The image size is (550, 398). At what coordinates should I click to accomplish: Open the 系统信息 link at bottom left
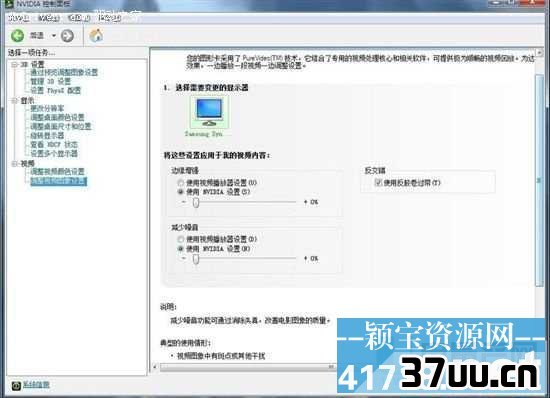point(36,385)
